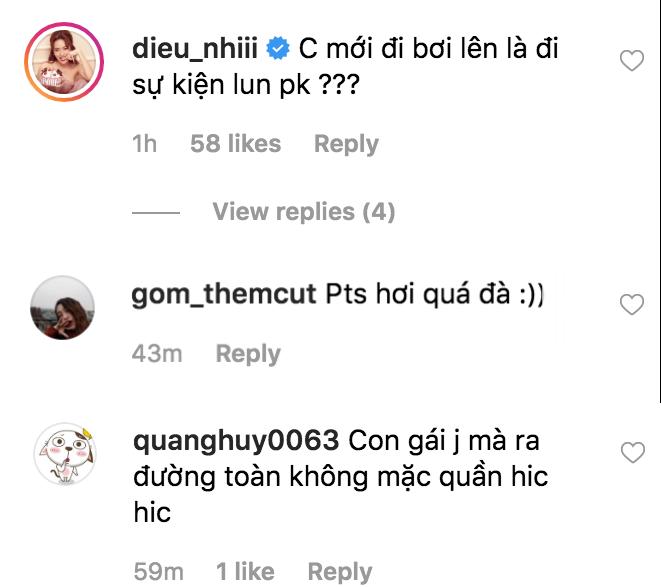
Task: Click the 1h timestamp on dieu_nhiii's comment
Action: pyautogui.click(x=145, y=144)
